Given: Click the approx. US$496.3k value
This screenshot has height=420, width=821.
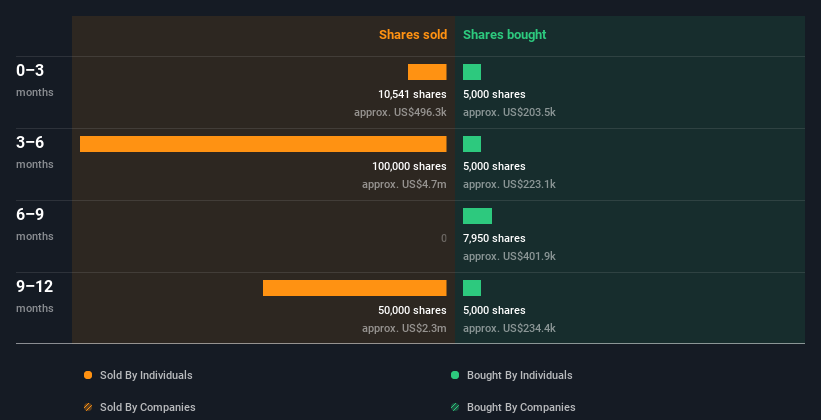Looking at the screenshot, I should [400, 112].
